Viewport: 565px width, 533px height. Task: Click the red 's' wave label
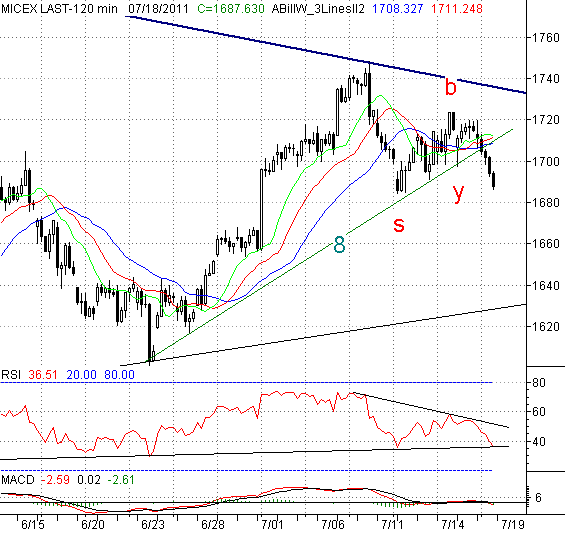coord(399,225)
